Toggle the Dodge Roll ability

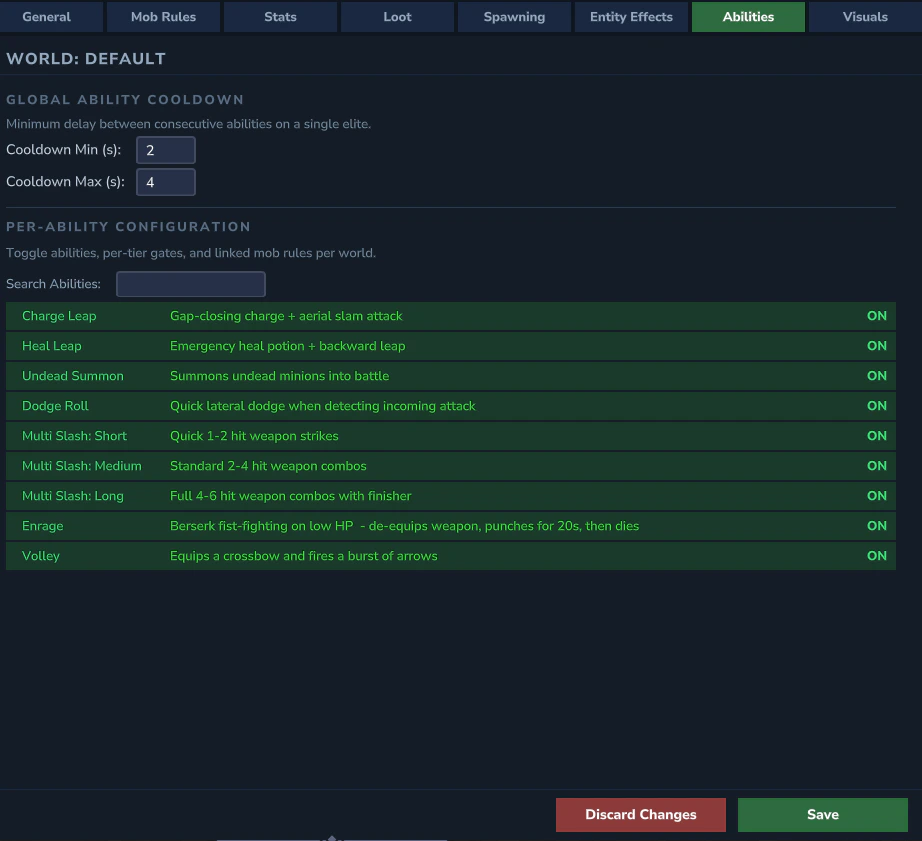tap(876, 406)
